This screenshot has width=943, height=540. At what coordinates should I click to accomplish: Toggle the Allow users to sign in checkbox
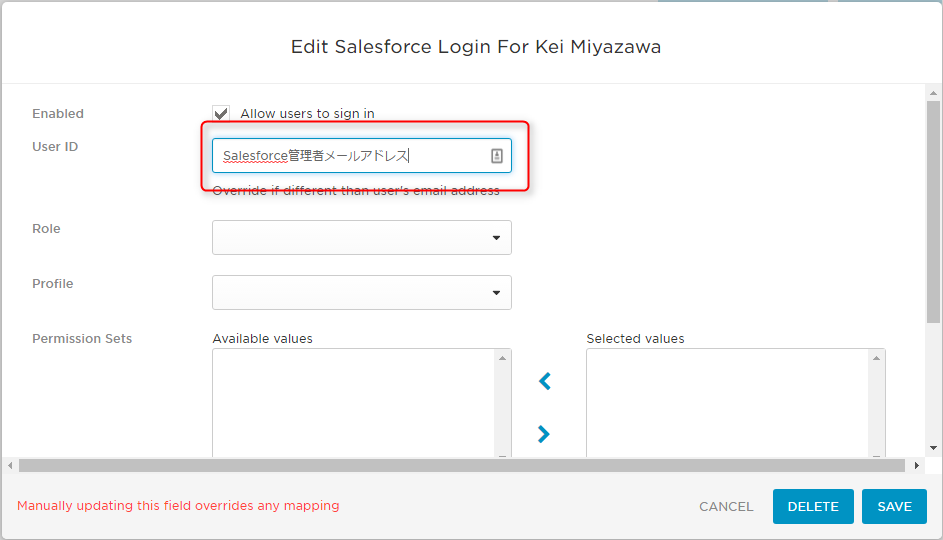coord(221,113)
